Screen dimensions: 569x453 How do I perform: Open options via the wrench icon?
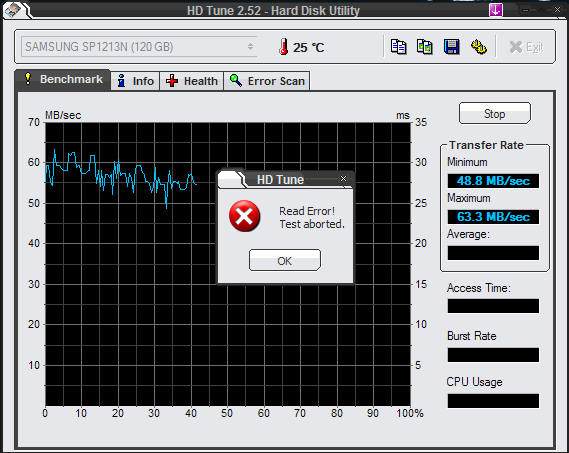click(x=479, y=47)
